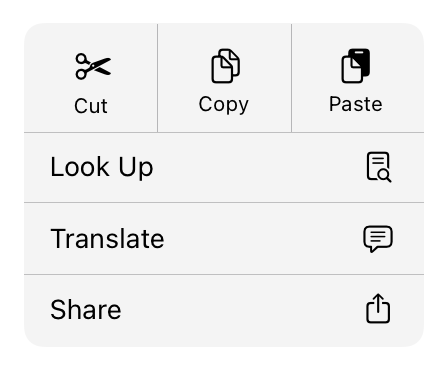Click the overlapping documents Copy icon

tap(226, 66)
